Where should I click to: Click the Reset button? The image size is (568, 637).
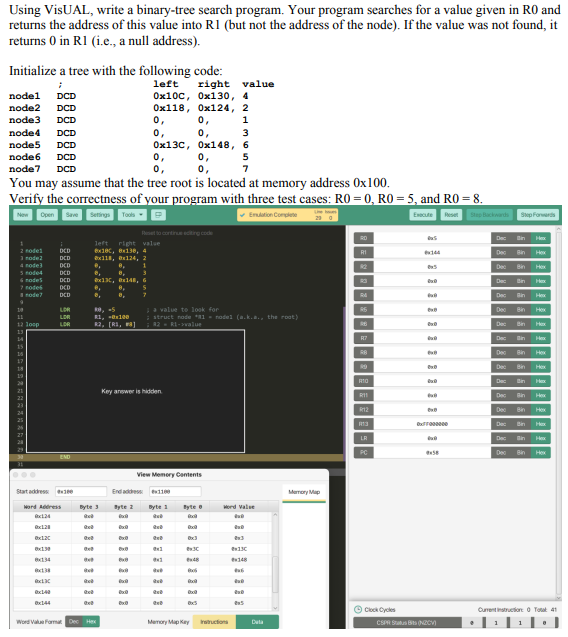[451, 215]
